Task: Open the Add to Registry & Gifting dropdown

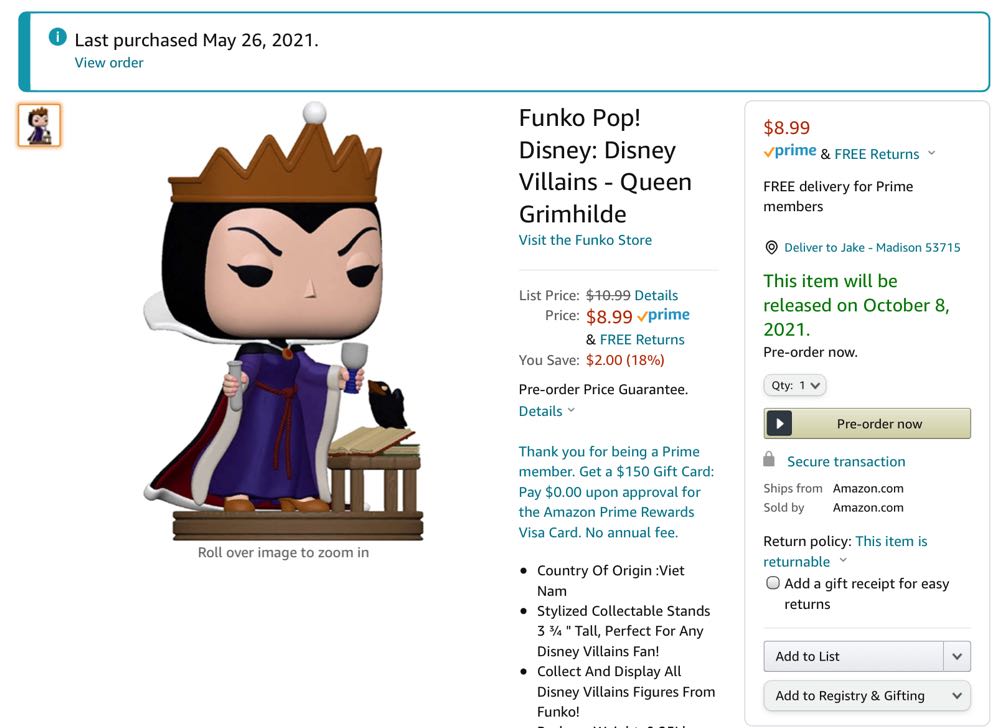Action: (x=957, y=696)
